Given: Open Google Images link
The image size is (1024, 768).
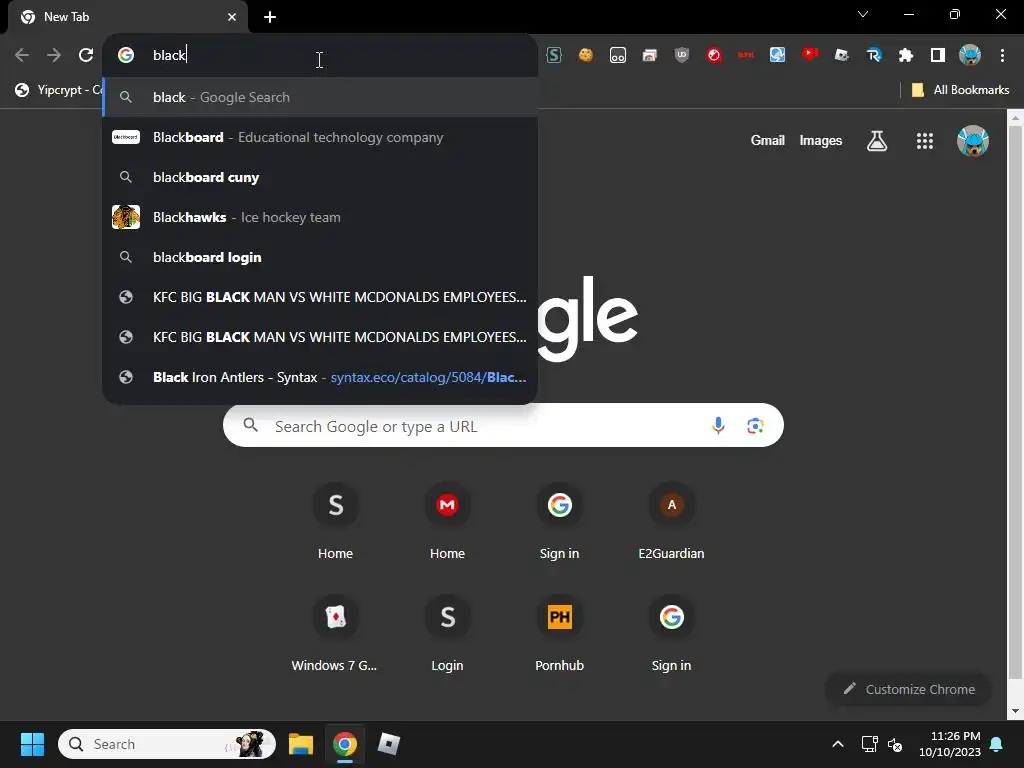Looking at the screenshot, I should [820, 140].
